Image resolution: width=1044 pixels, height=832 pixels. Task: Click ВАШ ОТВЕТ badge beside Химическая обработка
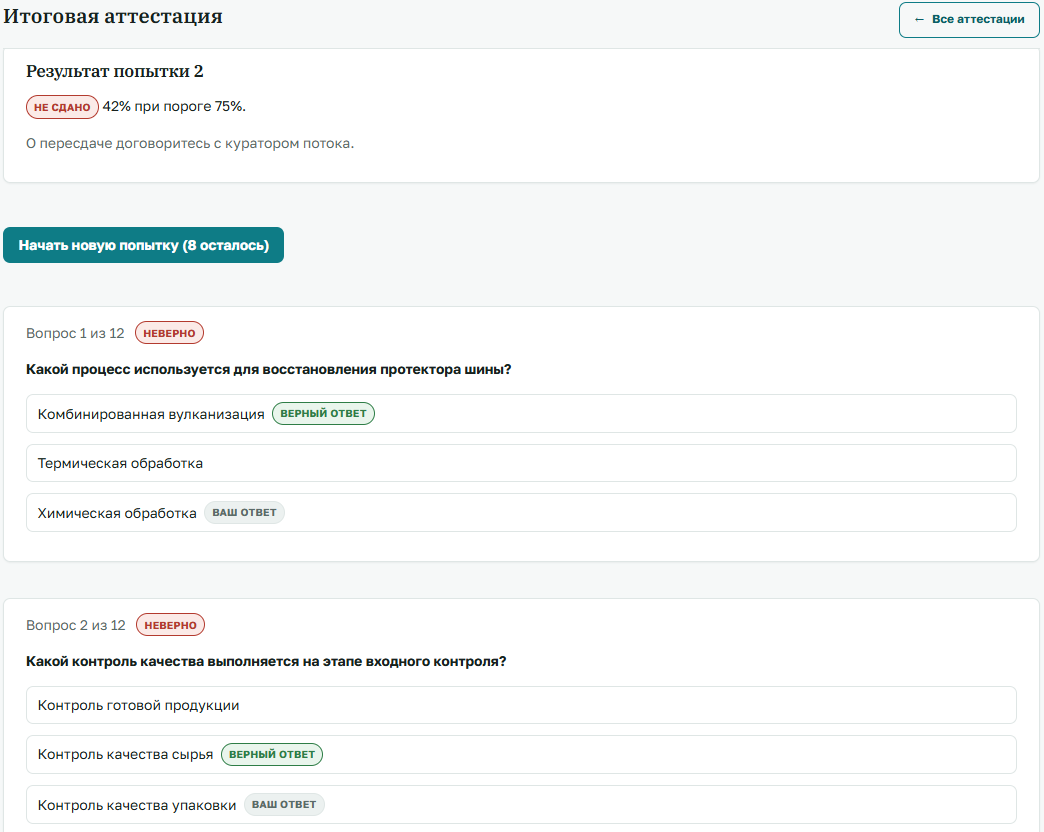coord(244,513)
